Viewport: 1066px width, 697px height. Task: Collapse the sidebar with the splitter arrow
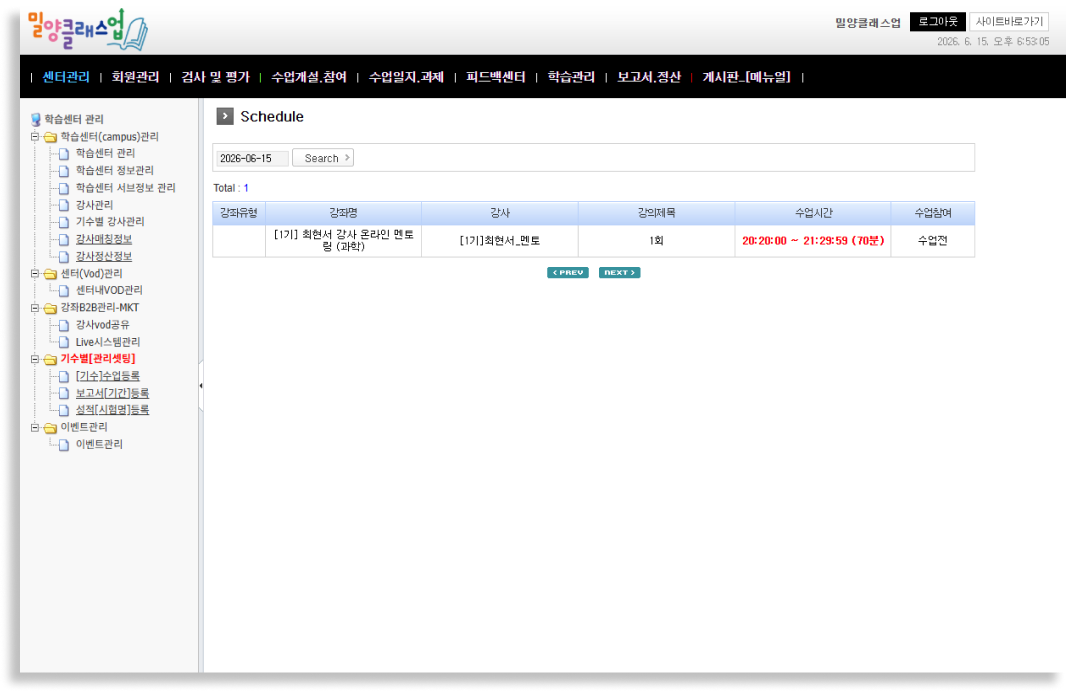click(x=201, y=386)
